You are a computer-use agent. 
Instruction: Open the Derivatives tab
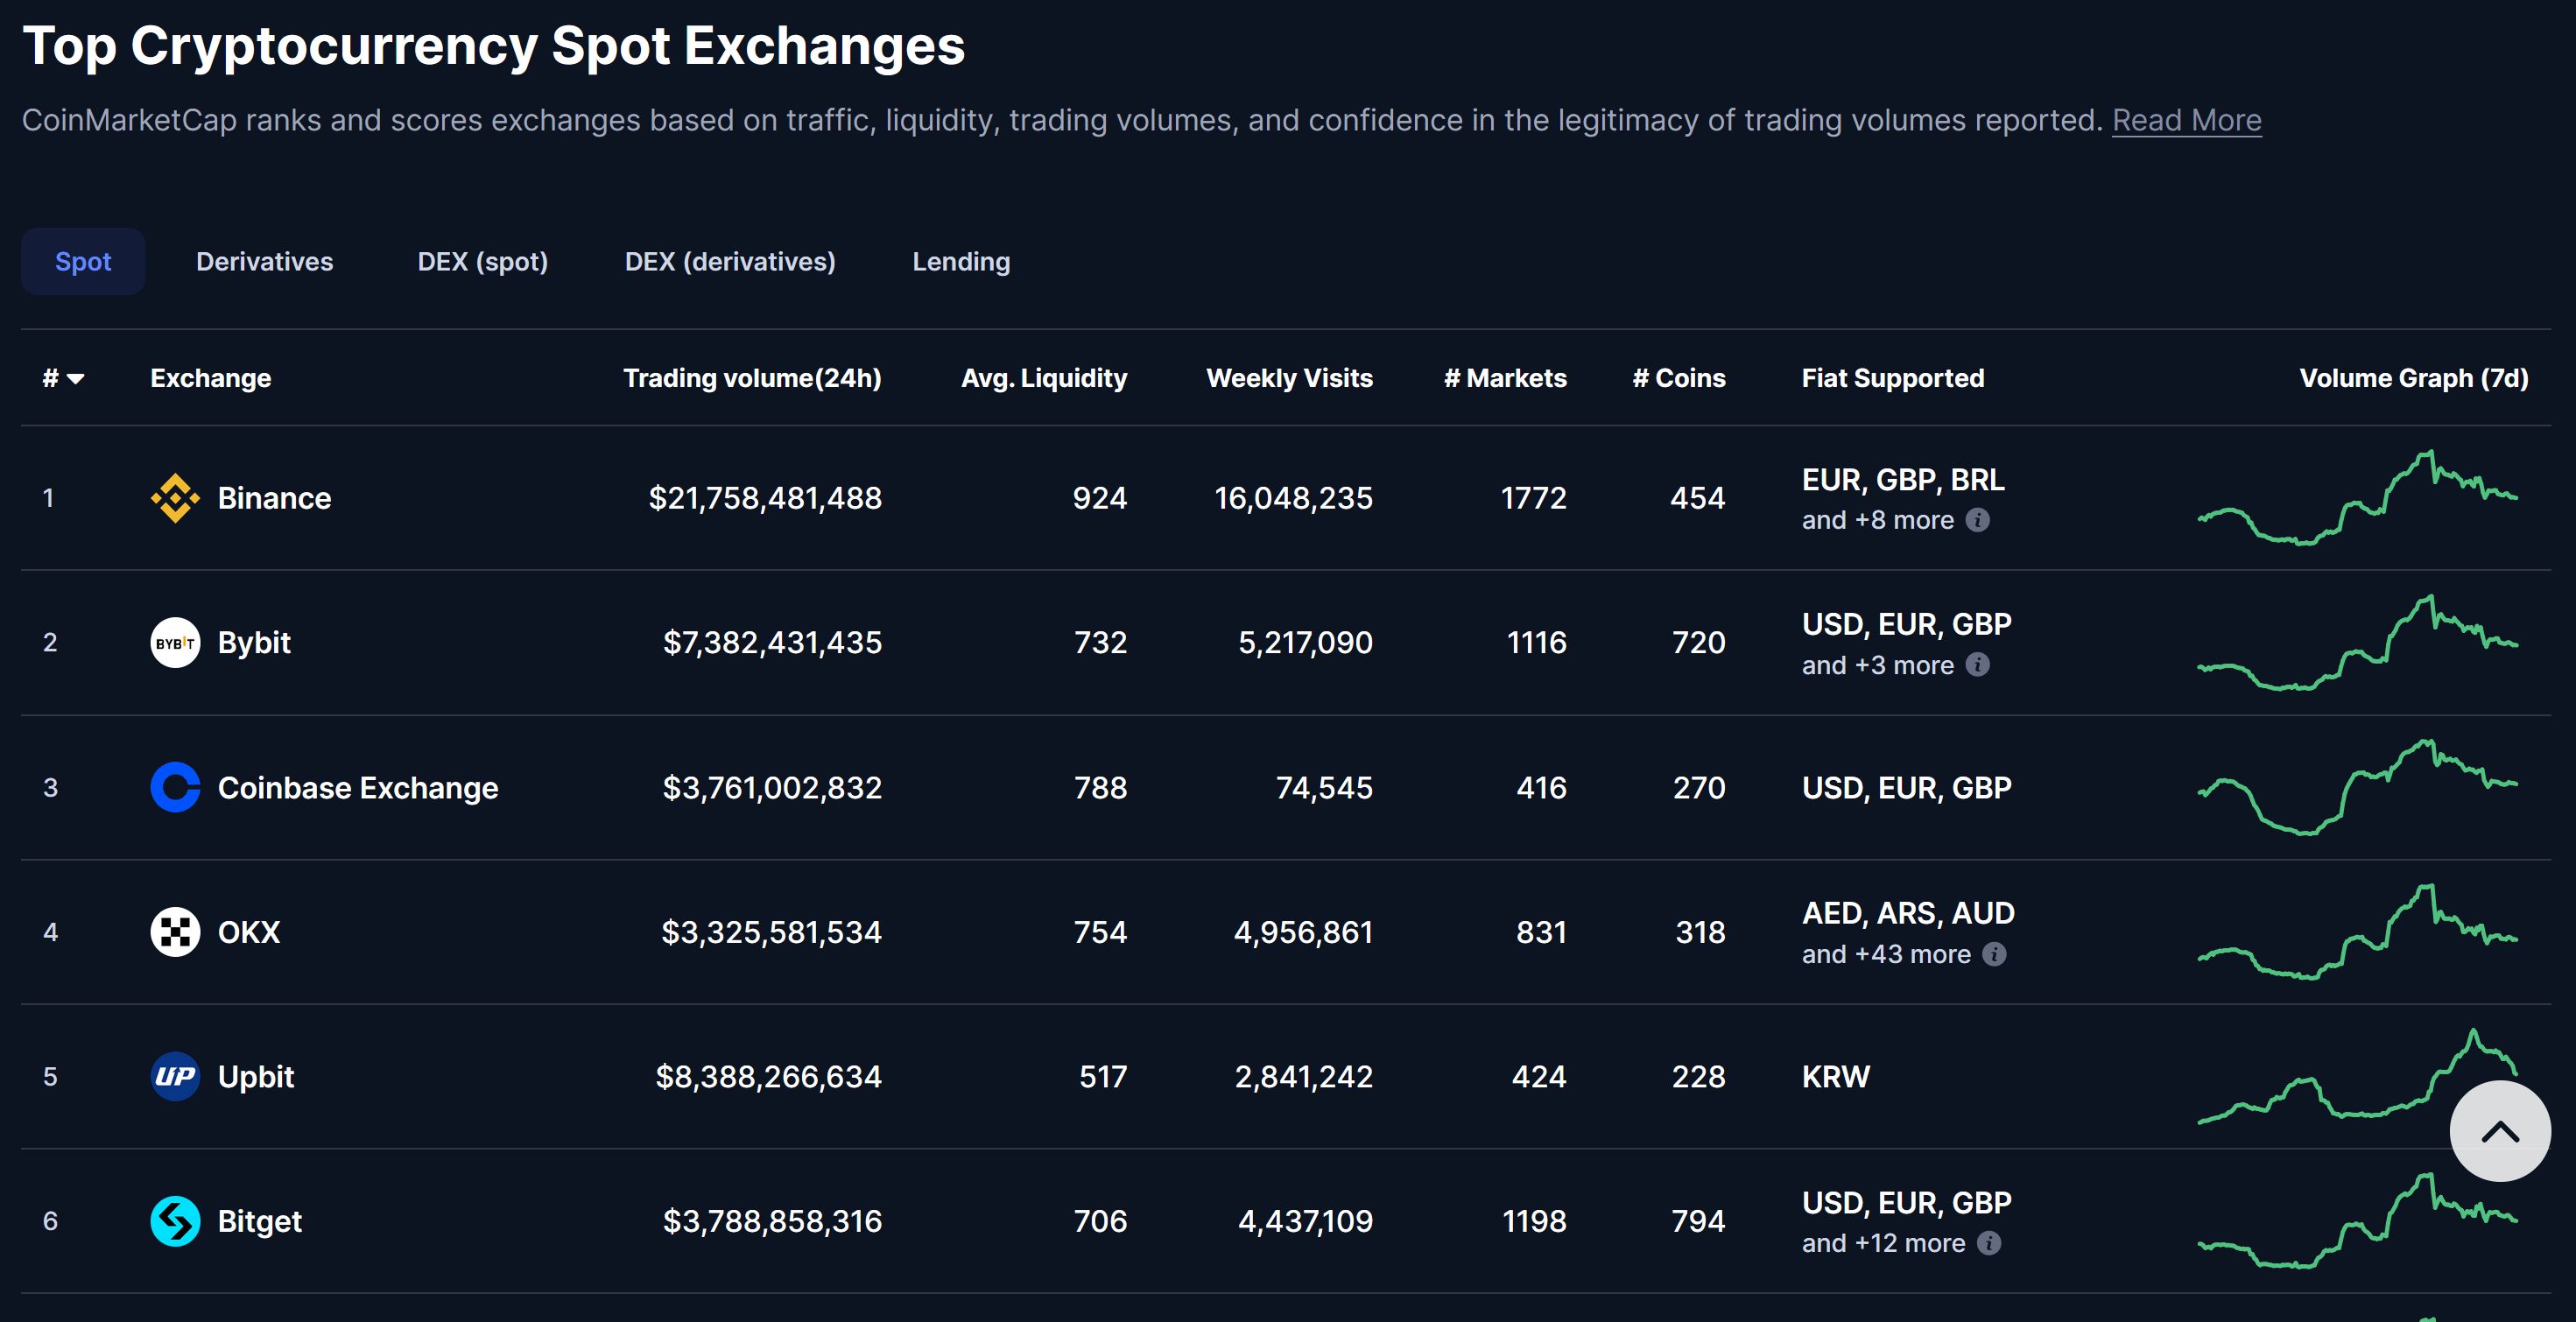point(264,262)
